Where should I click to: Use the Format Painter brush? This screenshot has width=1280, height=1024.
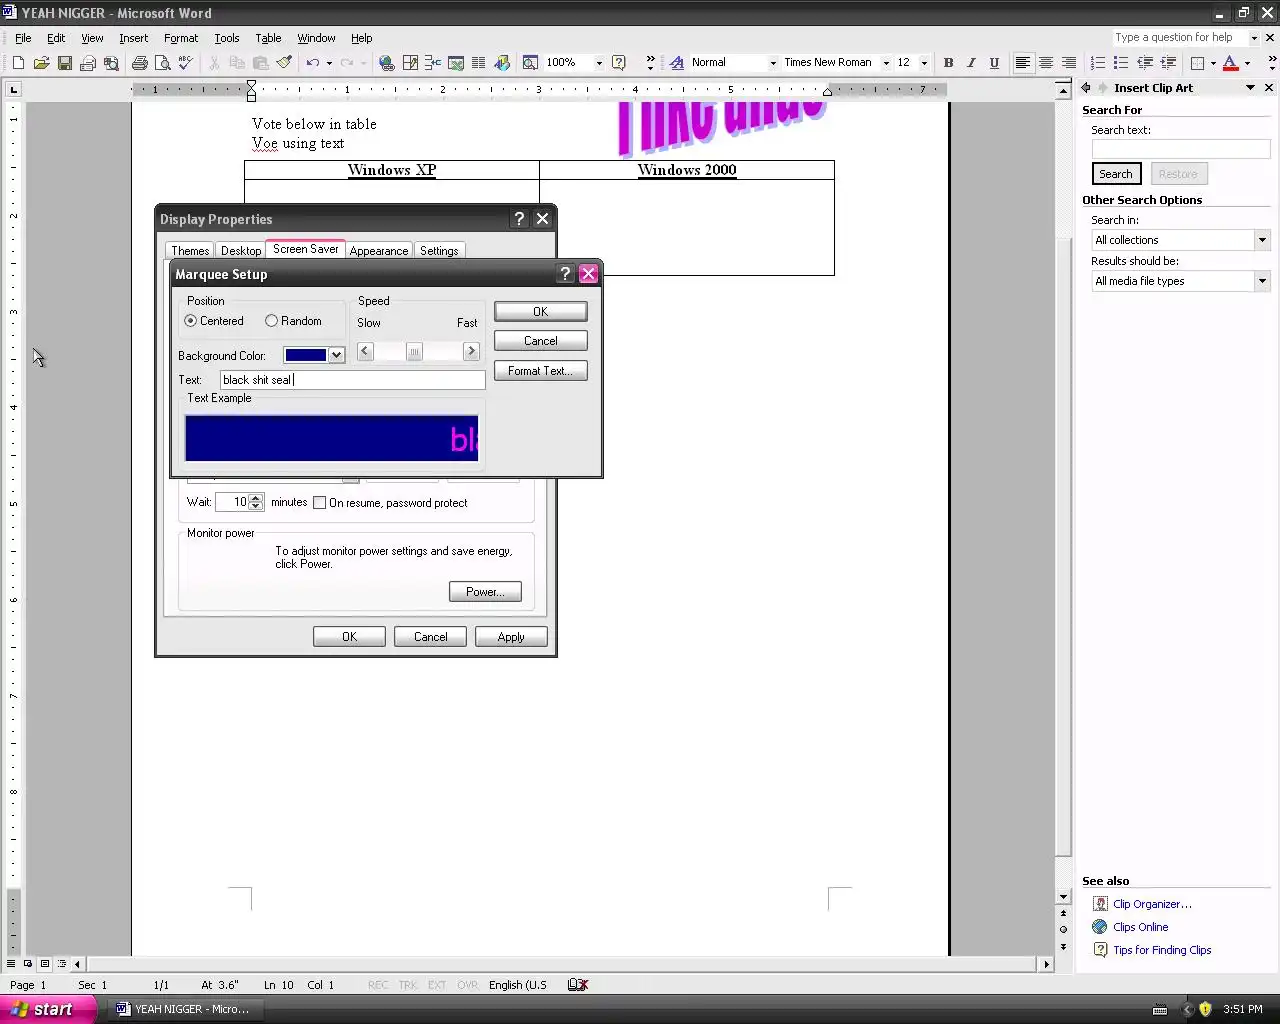tap(284, 62)
